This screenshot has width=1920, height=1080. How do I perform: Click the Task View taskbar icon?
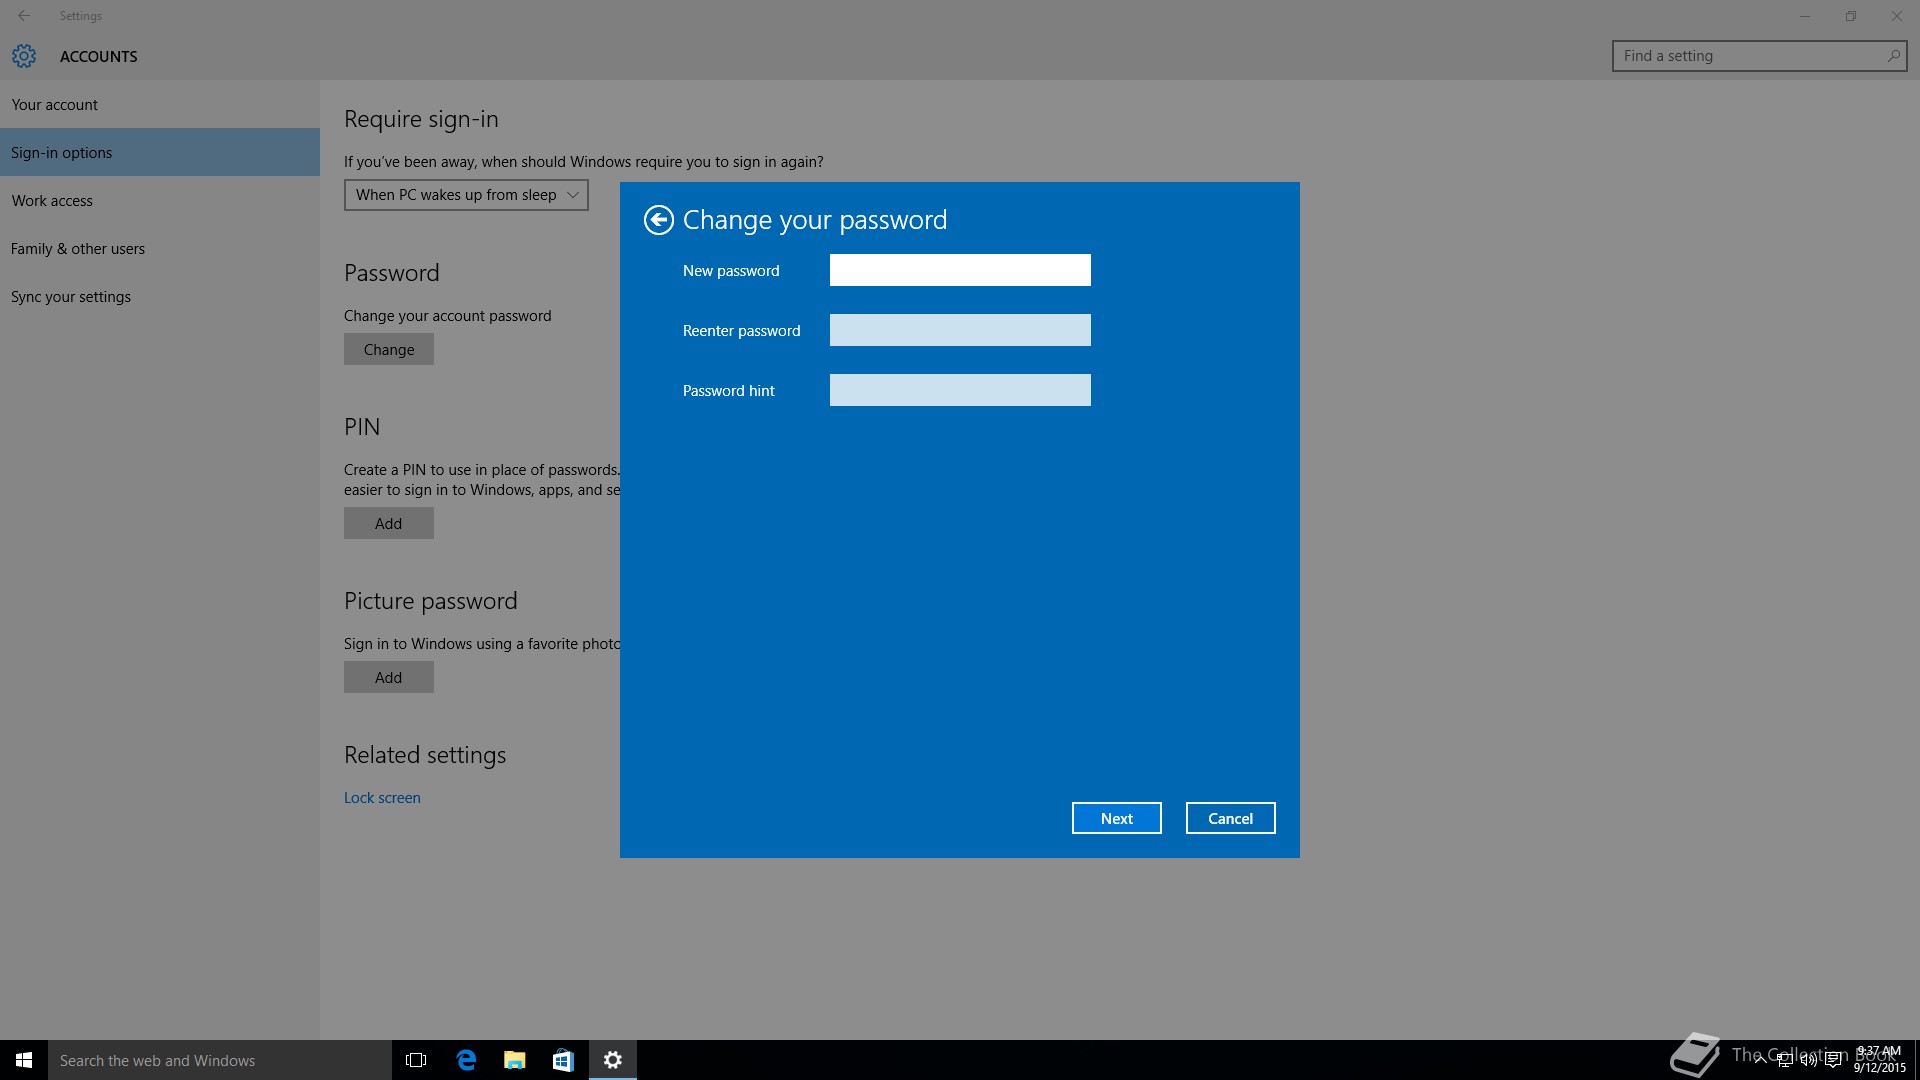tap(416, 1060)
